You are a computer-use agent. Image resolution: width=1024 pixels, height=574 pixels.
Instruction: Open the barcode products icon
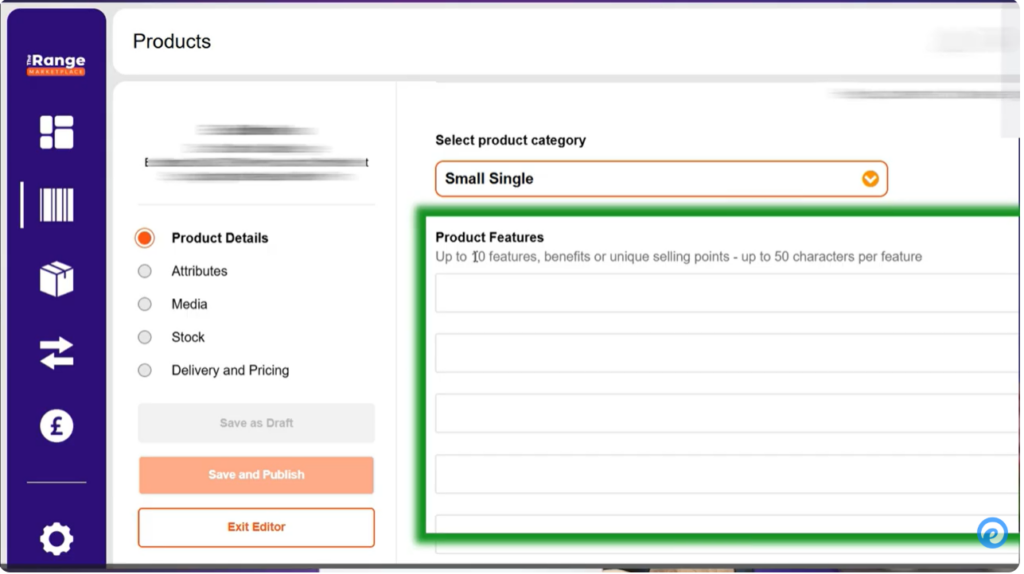click(x=56, y=205)
